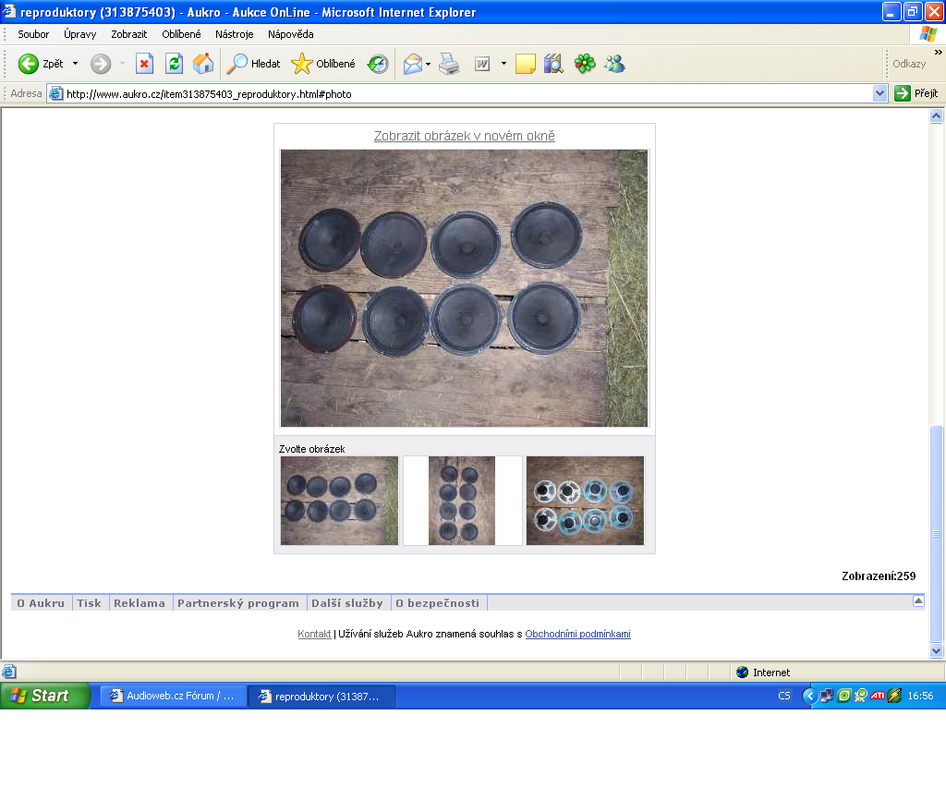946x800 pixels.
Task: Click the Windows Start button
Action: tap(45, 696)
